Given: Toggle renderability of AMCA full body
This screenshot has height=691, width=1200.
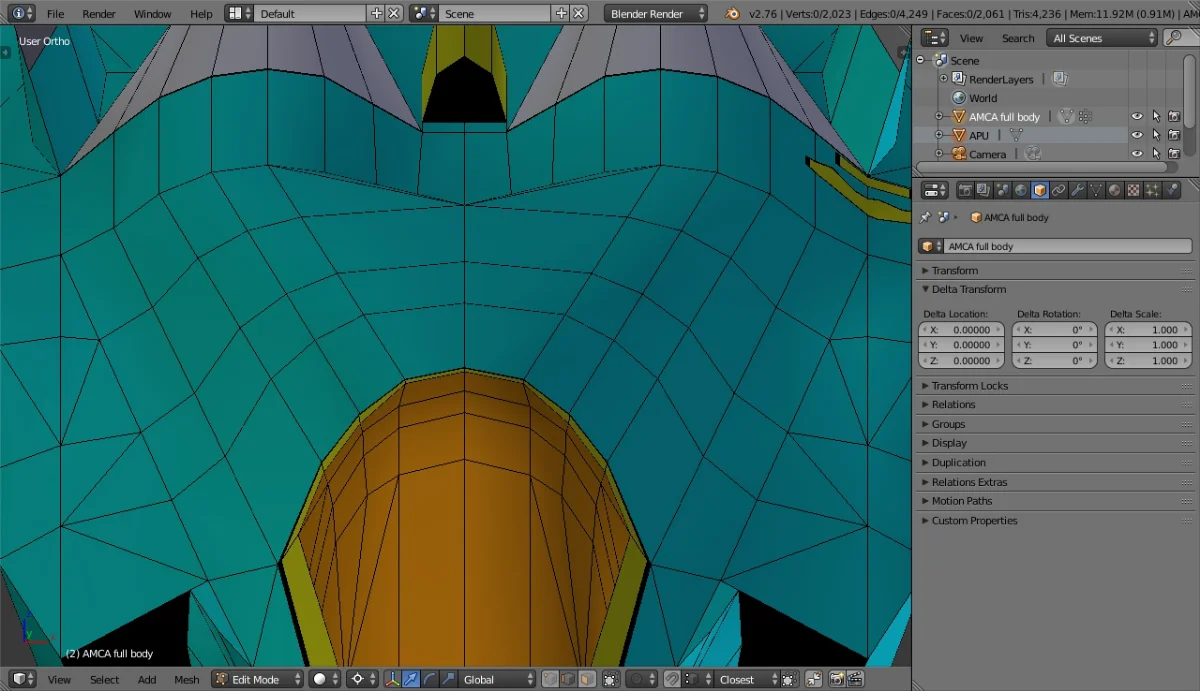Looking at the screenshot, I should pyautogui.click(x=1174, y=117).
